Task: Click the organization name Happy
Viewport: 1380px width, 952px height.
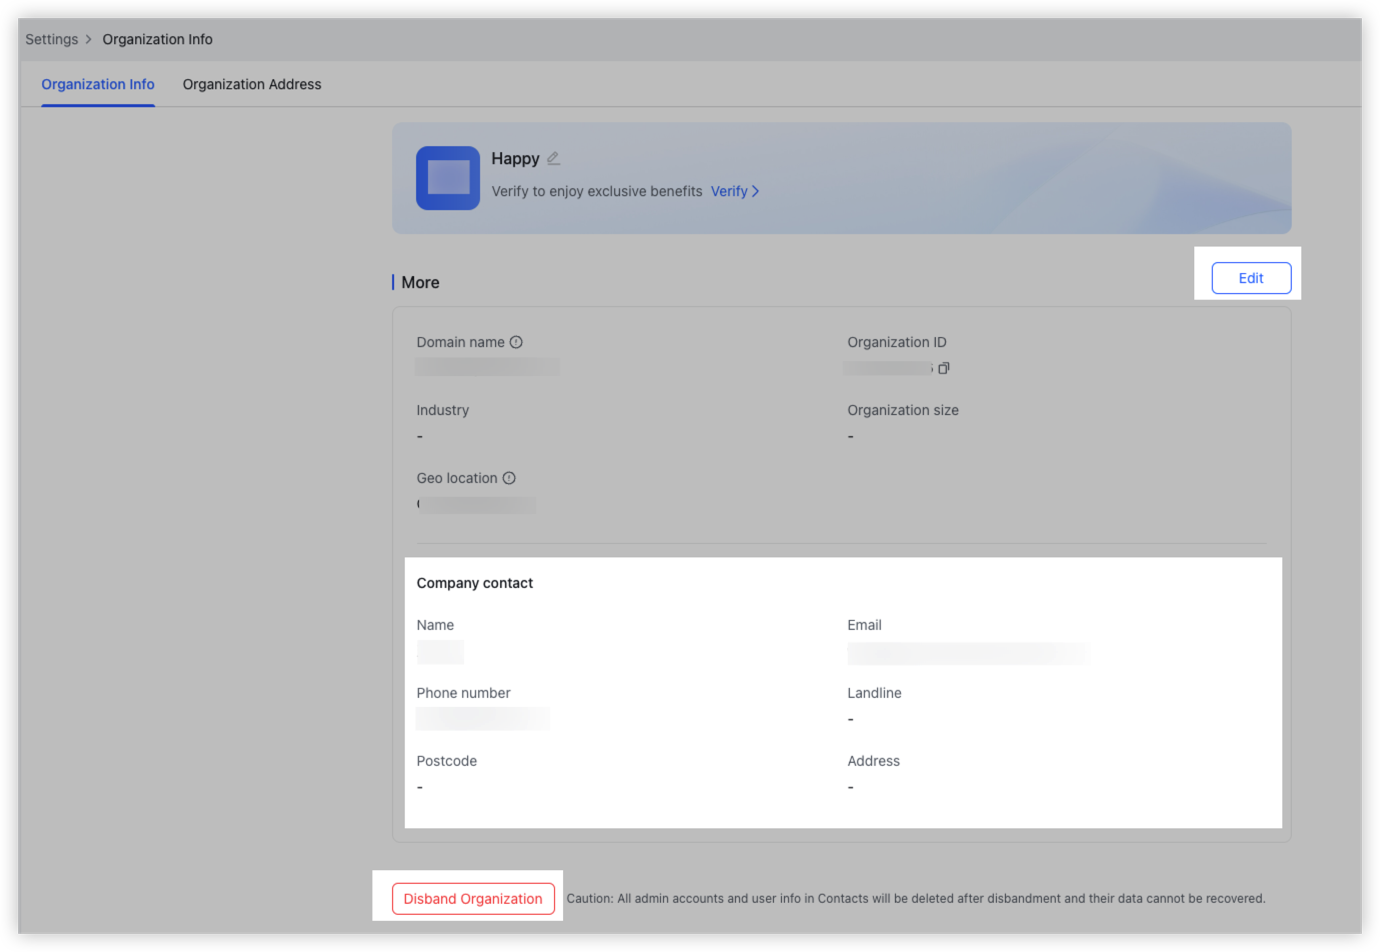Action: [515, 158]
